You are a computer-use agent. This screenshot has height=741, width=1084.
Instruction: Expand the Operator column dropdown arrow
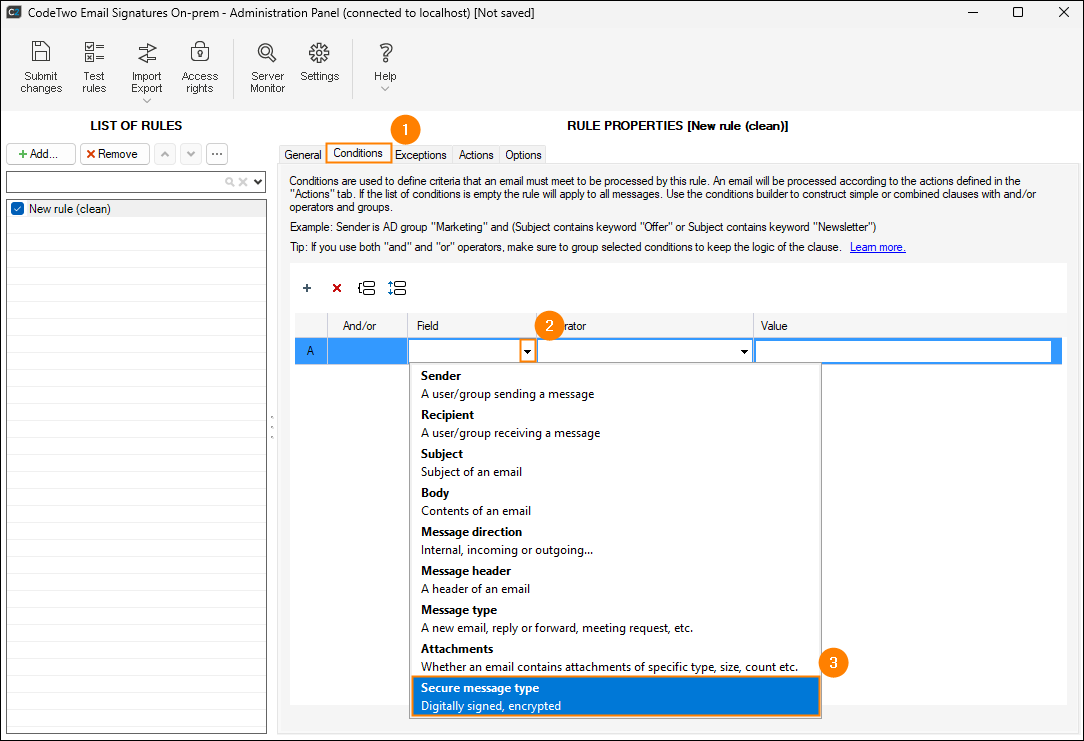[x=744, y=352]
